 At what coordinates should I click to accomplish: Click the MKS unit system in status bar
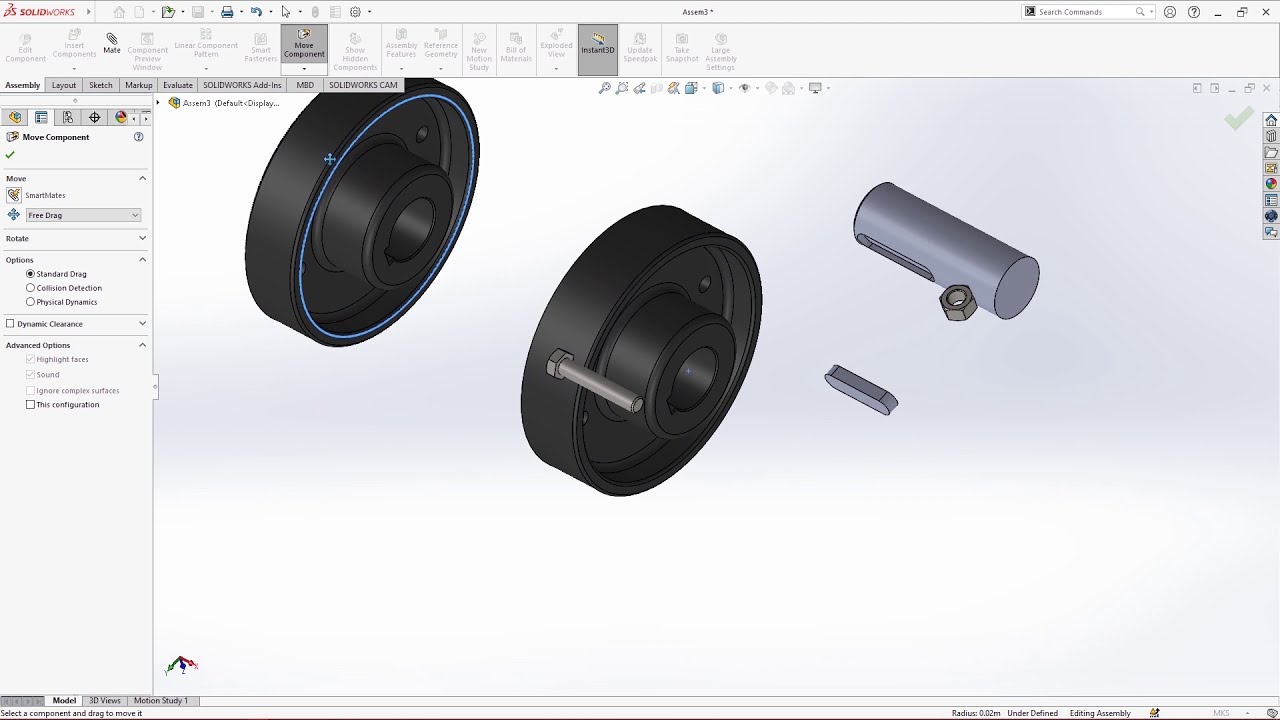[1221, 713]
